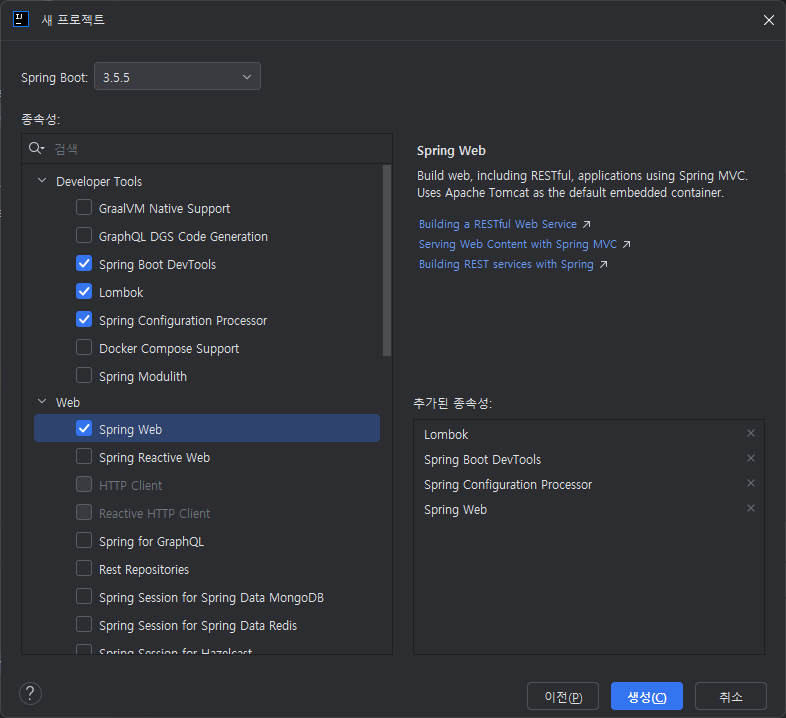
Task: Check Spring Reactive Web checkbox
Action: [84, 456]
